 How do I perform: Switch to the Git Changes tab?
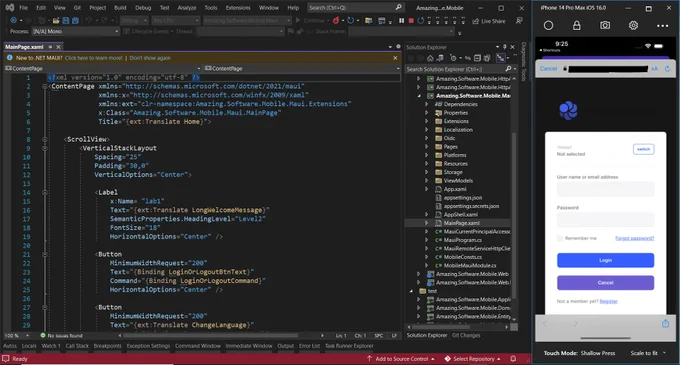[466, 335]
